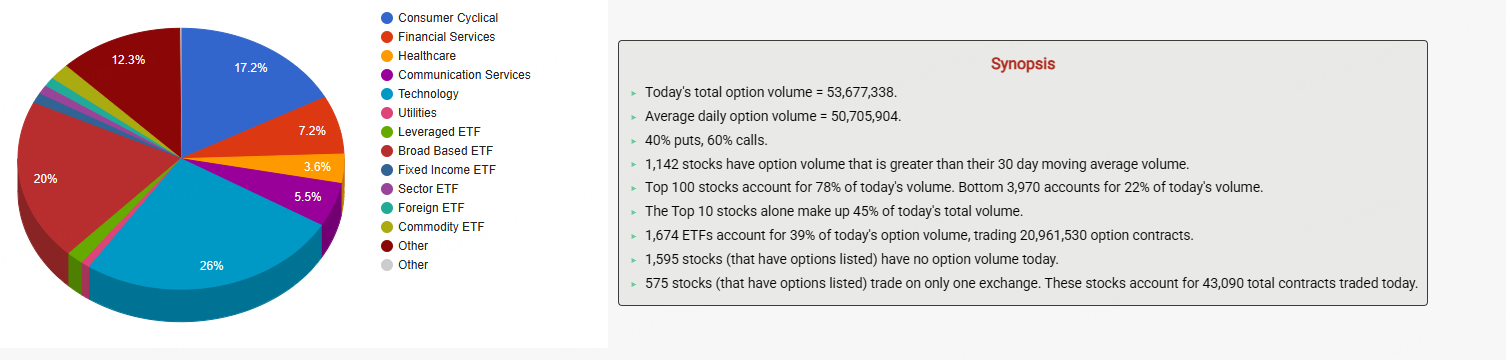Click the Foreign ETF legend dot

[387, 208]
